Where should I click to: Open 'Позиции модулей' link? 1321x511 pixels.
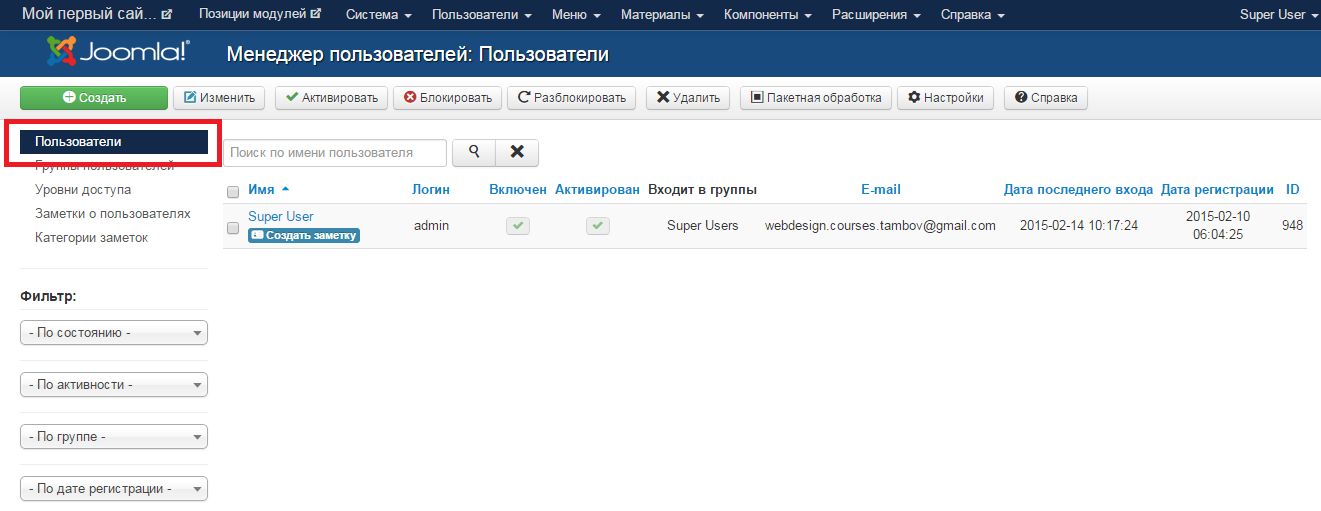260,14
